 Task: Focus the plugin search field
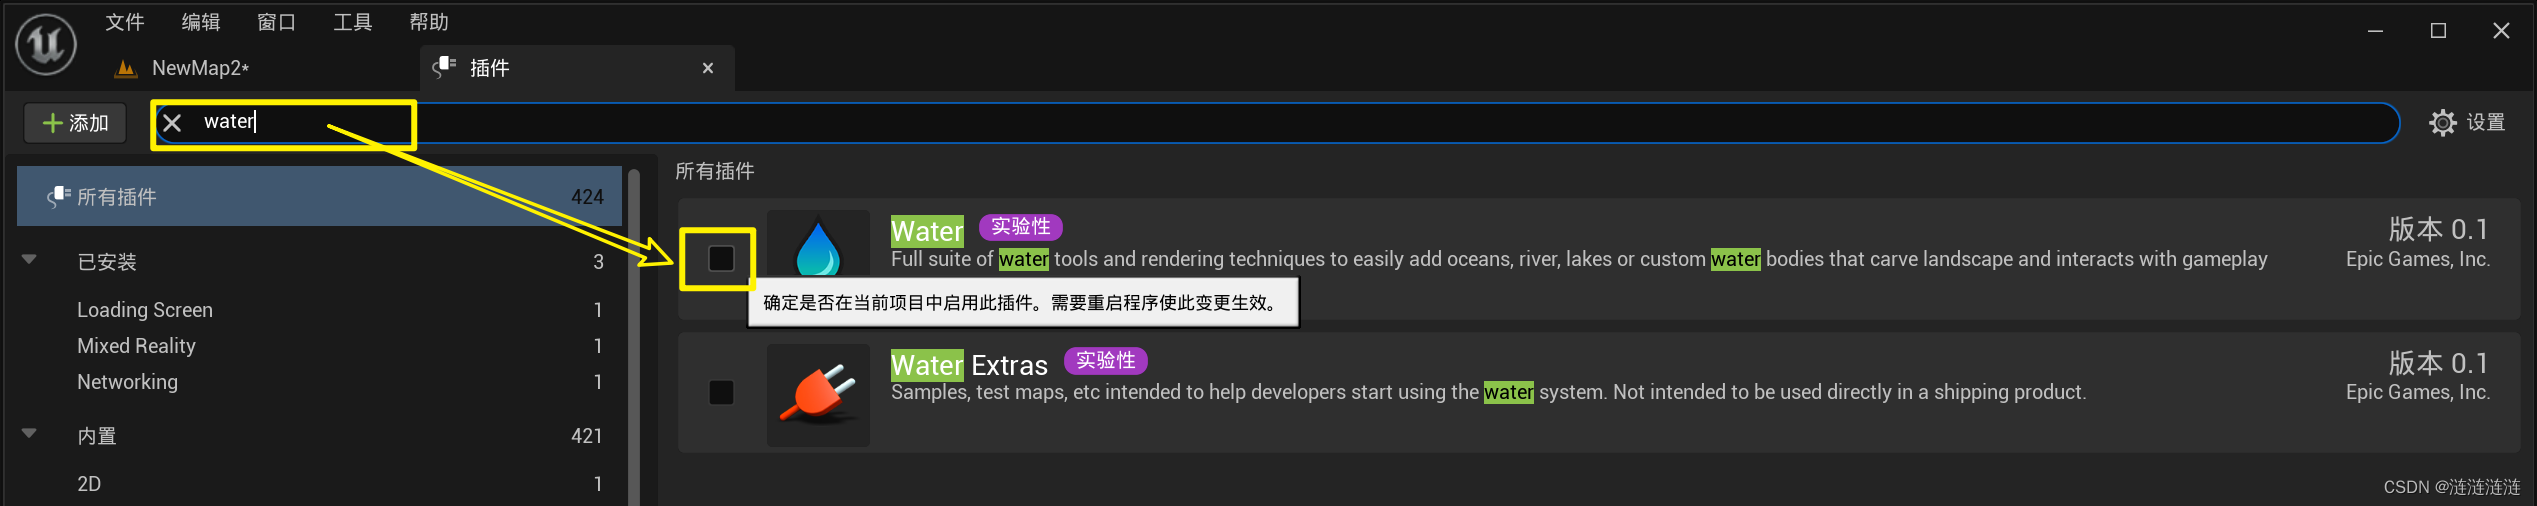1276,123
